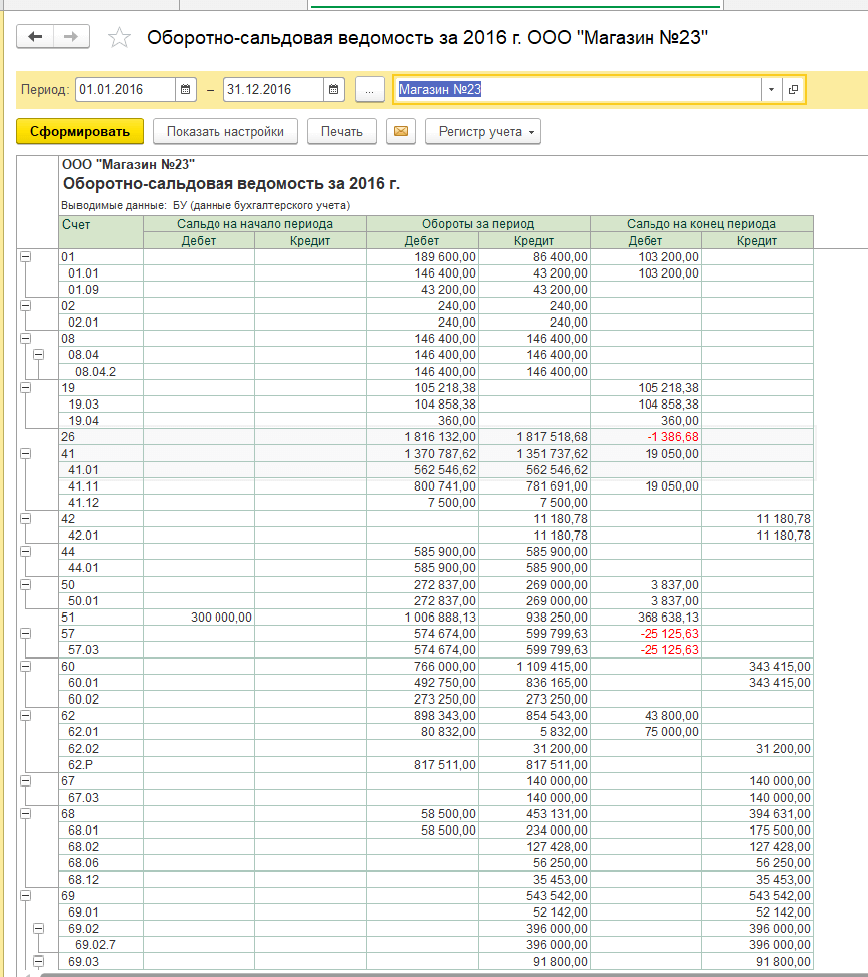Open calendar for start date 01.01.2016

tap(186, 90)
